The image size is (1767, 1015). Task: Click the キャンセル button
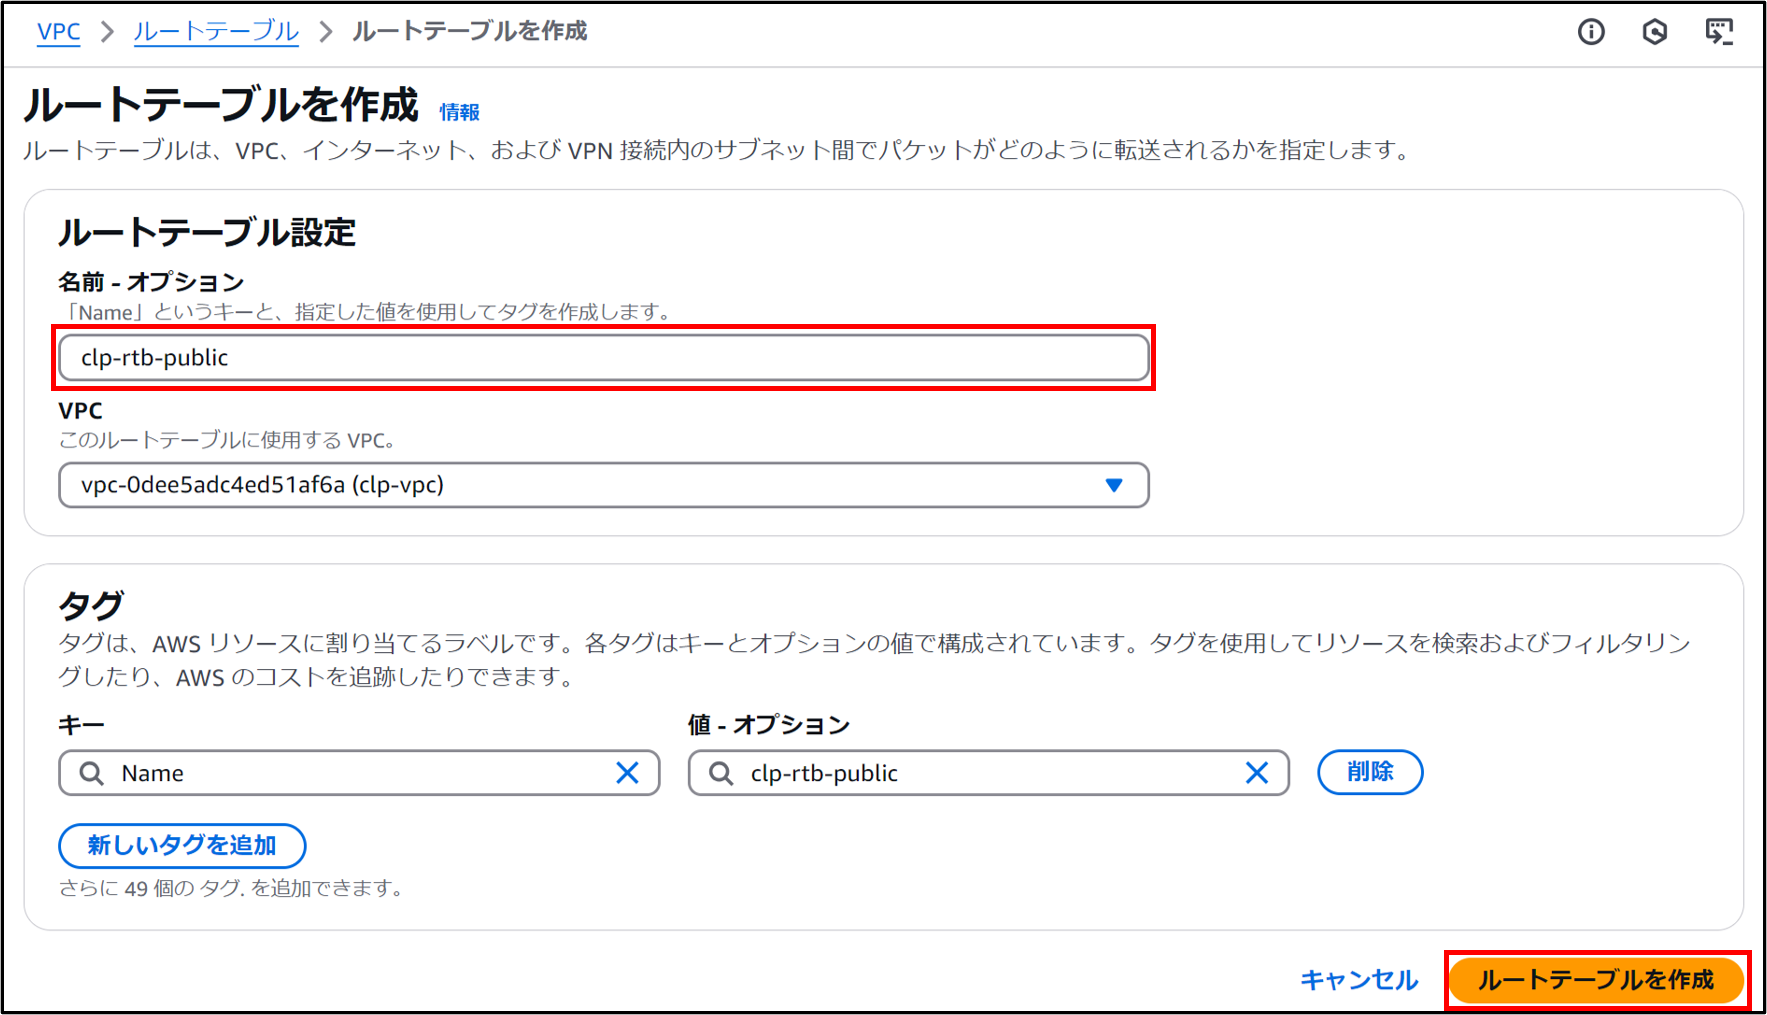tap(1358, 980)
